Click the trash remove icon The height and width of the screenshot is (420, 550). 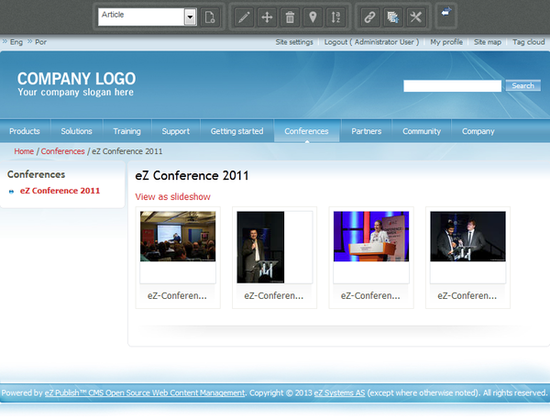tap(290, 17)
